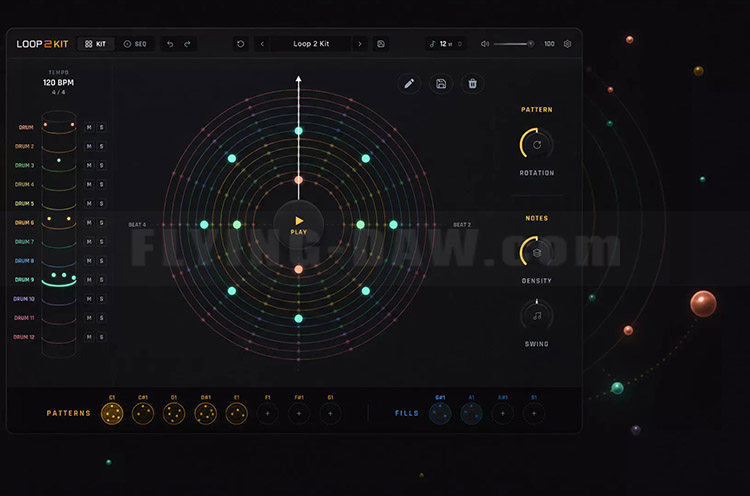750x496 pixels.
Task: Click the undo arrow icon
Action: (170, 44)
